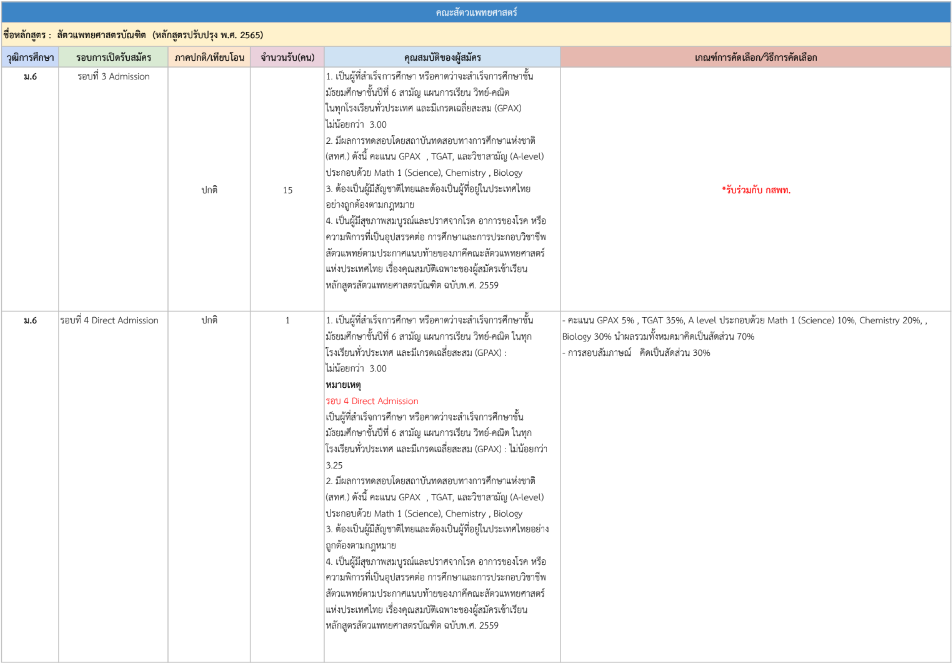Click the cell showing 15 seats

click(287, 189)
